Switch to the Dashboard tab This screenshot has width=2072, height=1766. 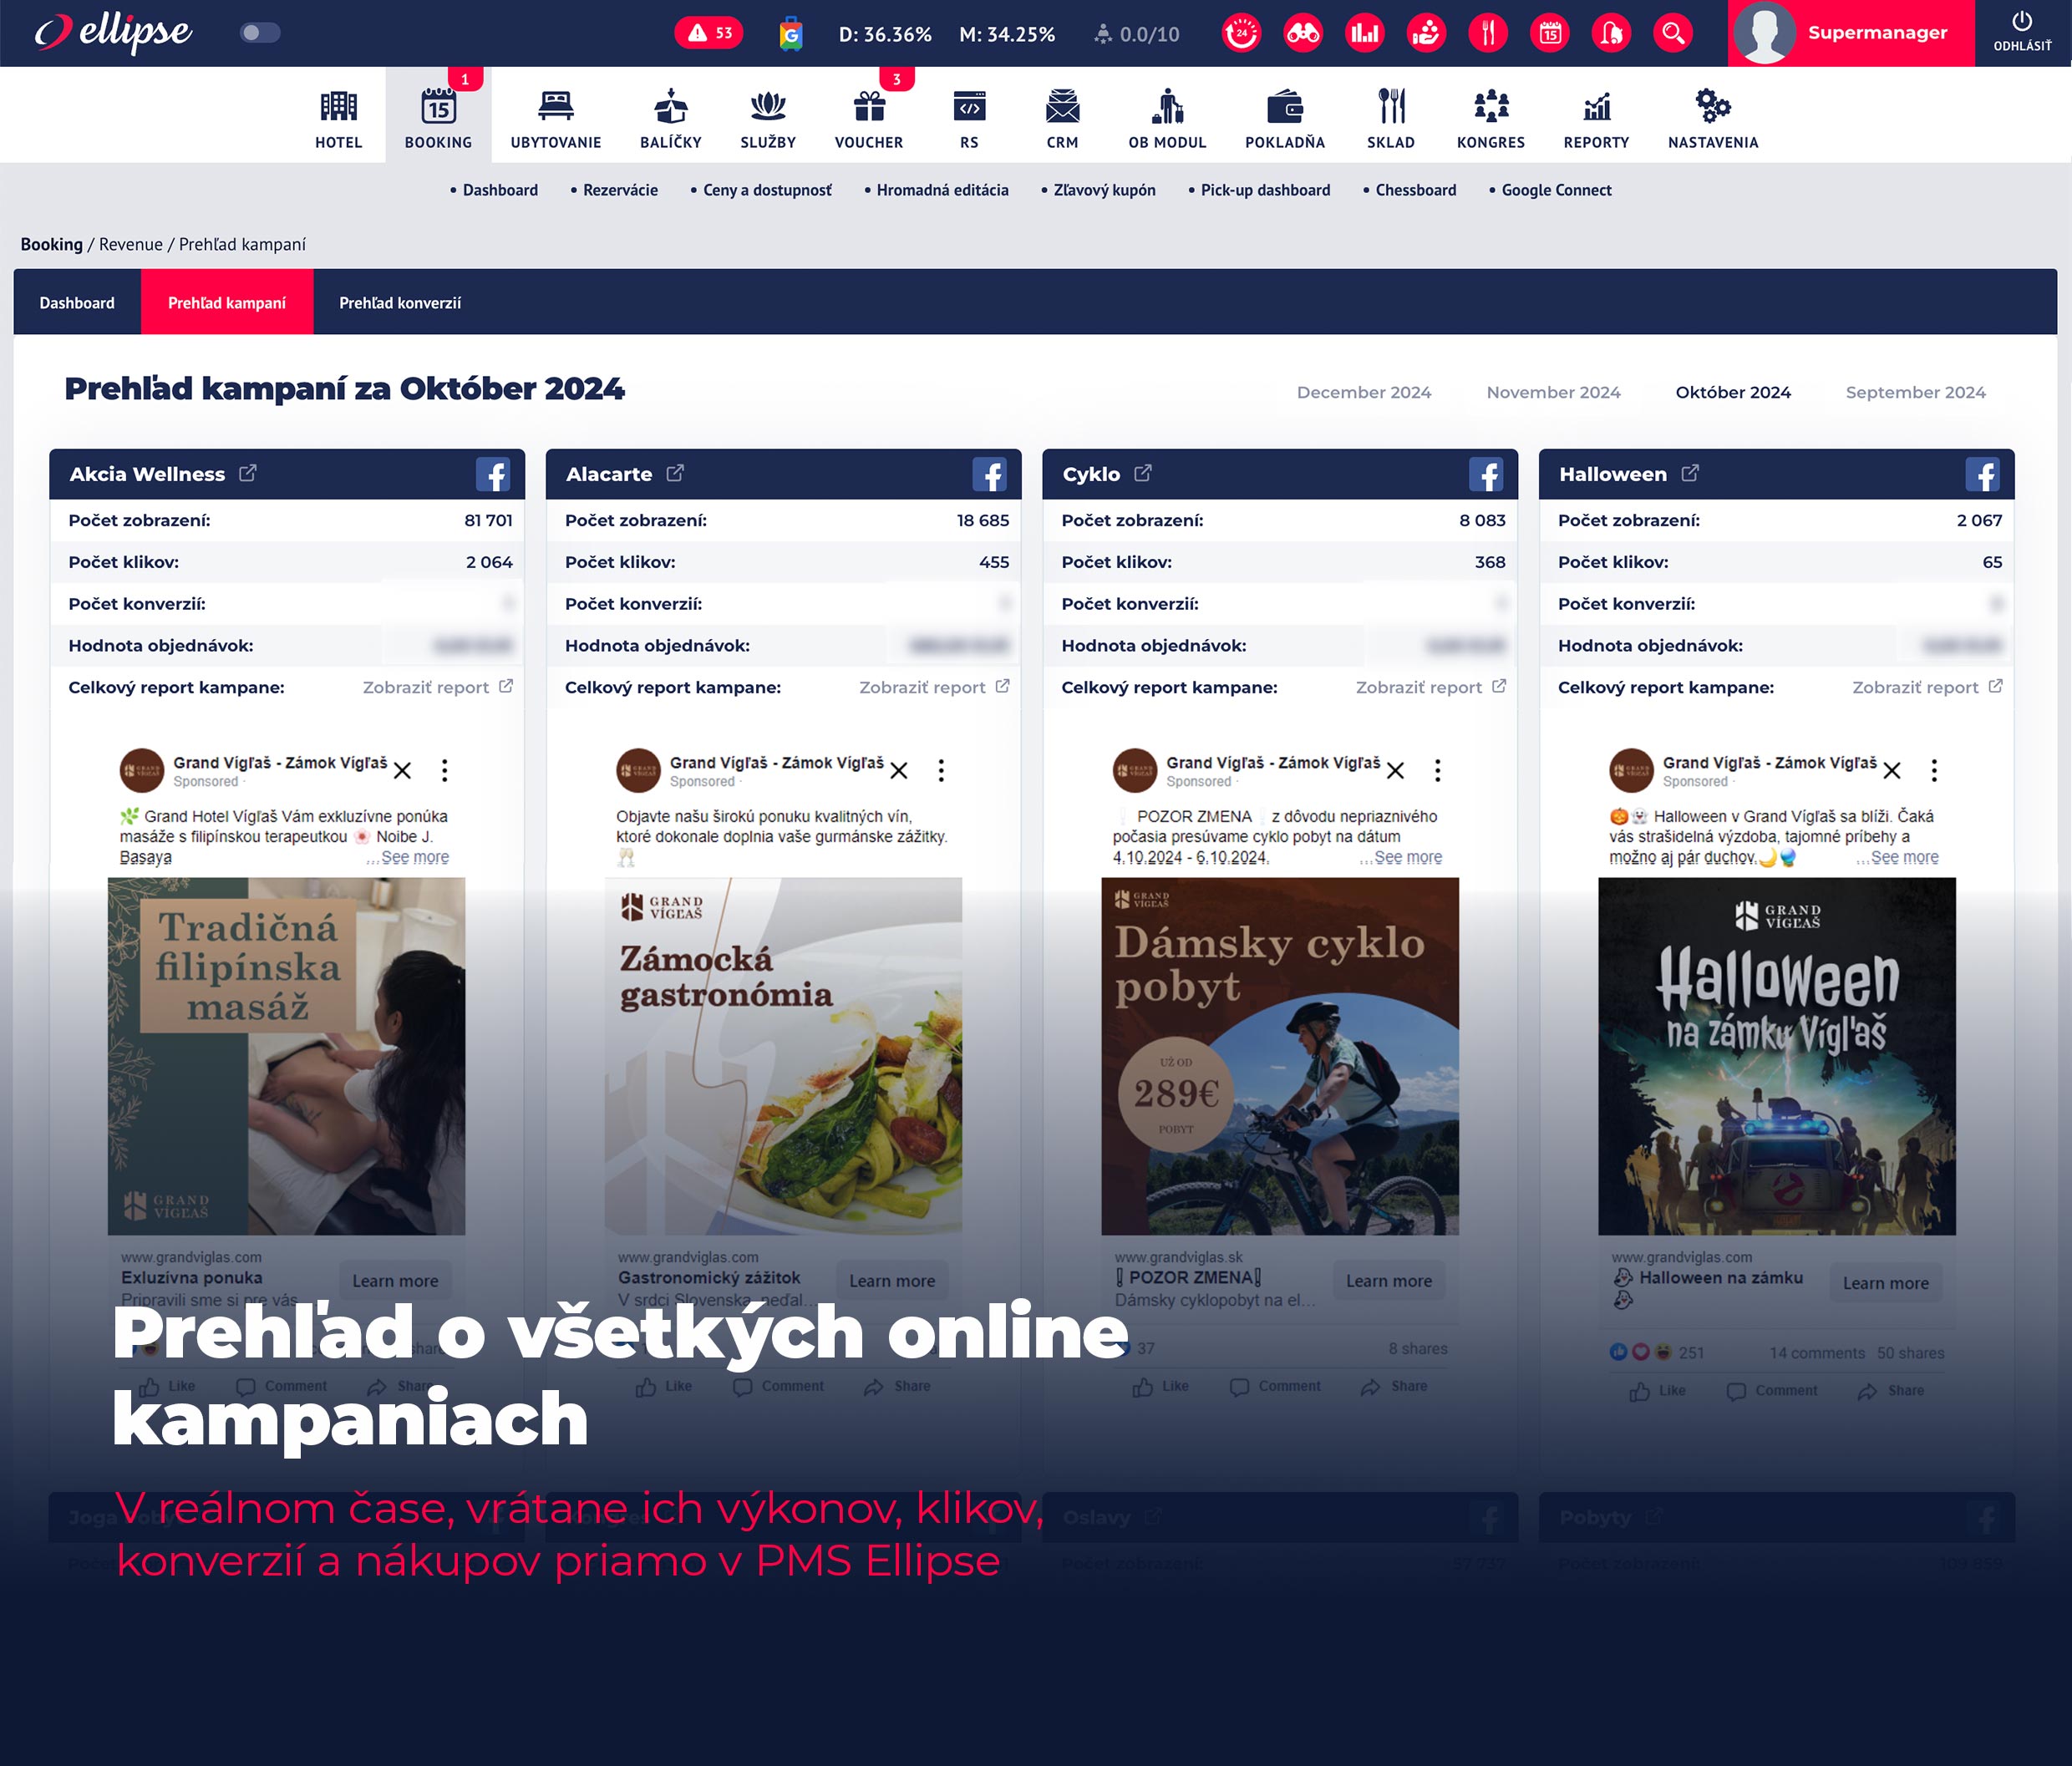77,302
